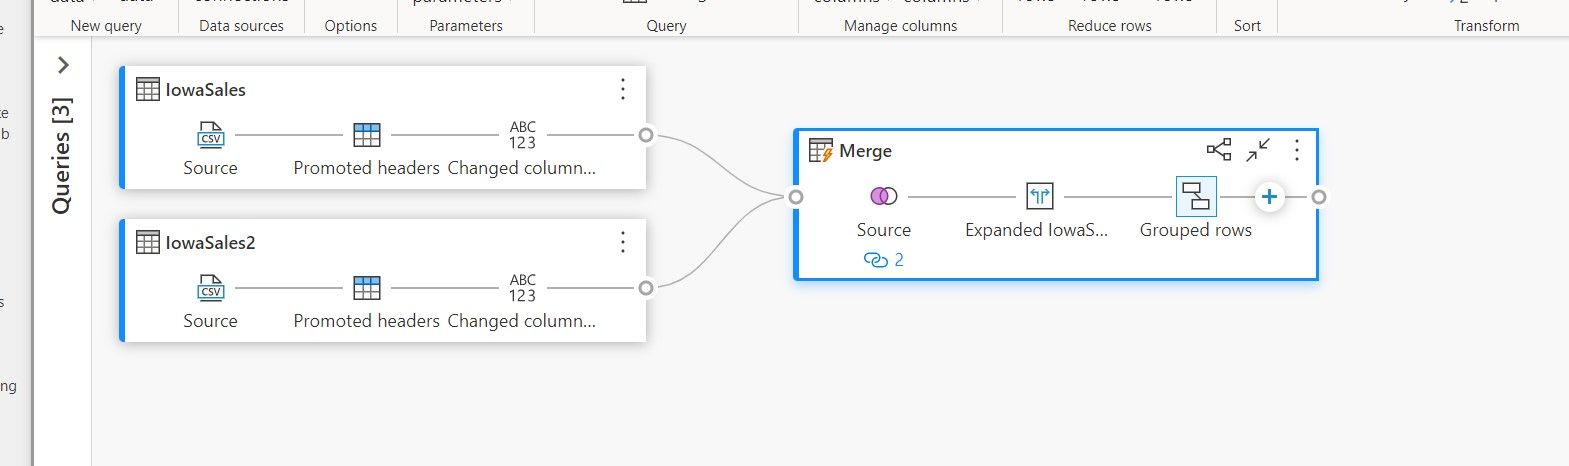Expand the Queries pane chevron
Screen dimensions: 1569x466
(x=63, y=65)
